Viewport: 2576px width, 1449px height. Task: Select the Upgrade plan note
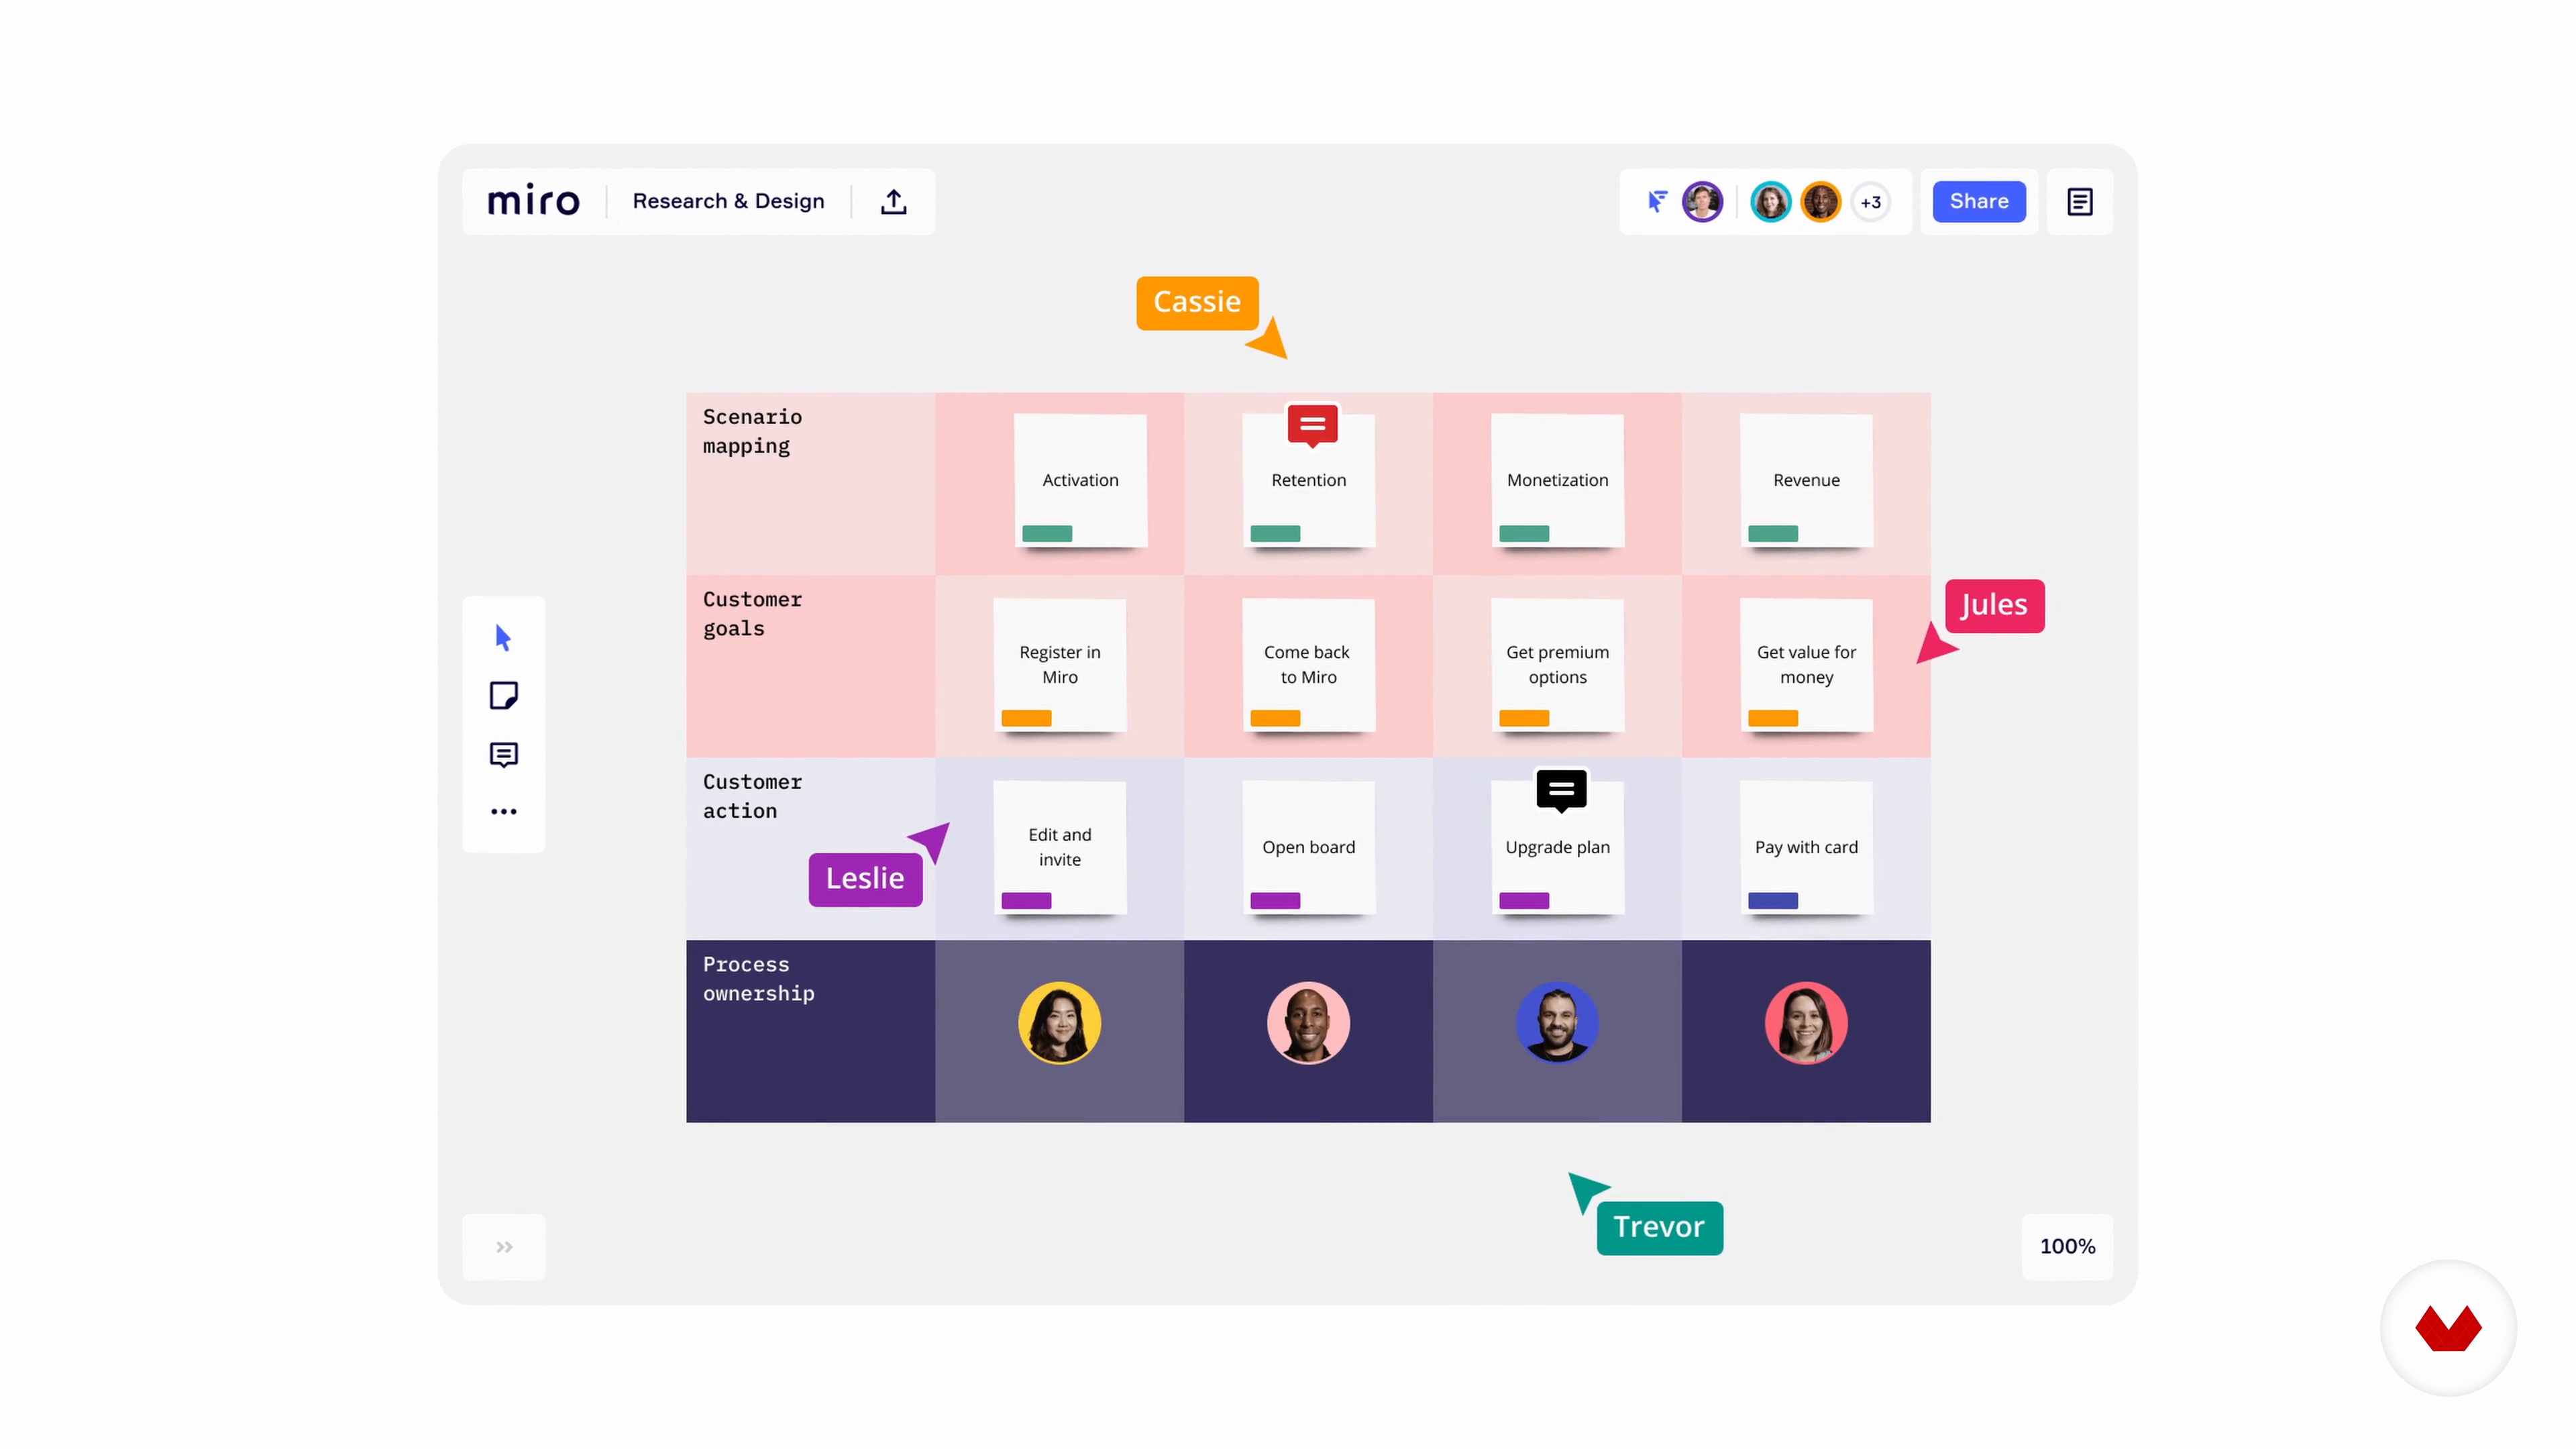coord(1557,847)
